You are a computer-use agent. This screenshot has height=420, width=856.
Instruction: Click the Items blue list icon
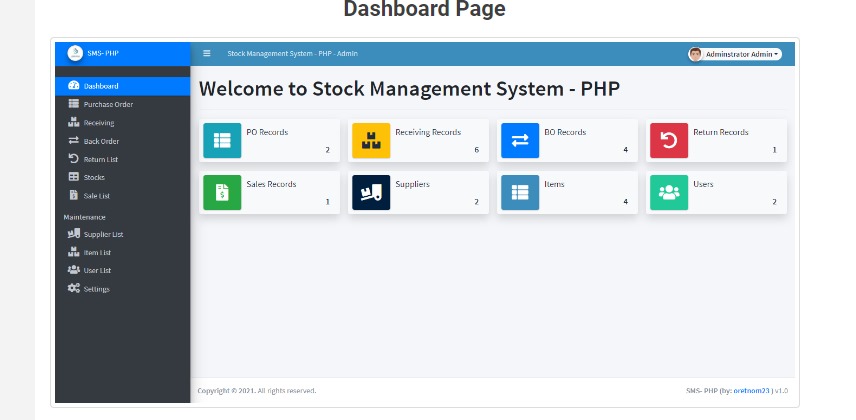tap(520, 192)
